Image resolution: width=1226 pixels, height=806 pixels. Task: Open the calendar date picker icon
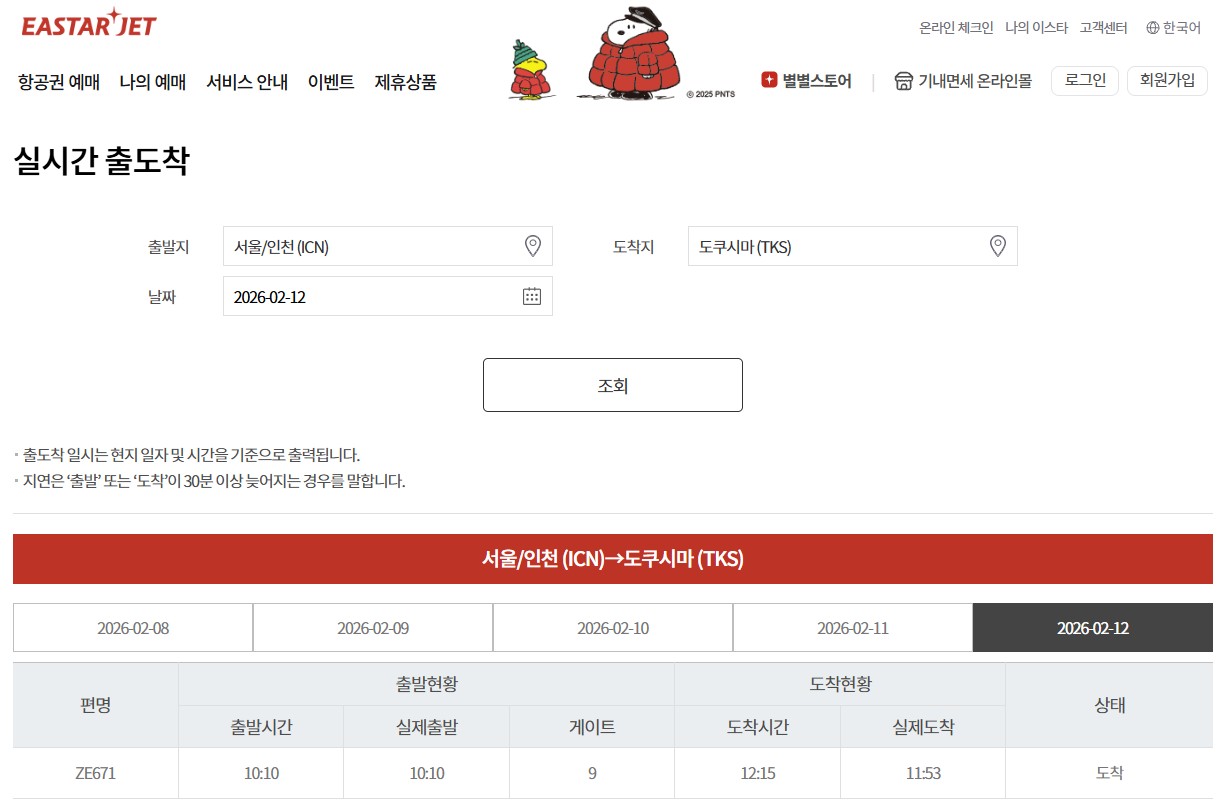[532, 296]
